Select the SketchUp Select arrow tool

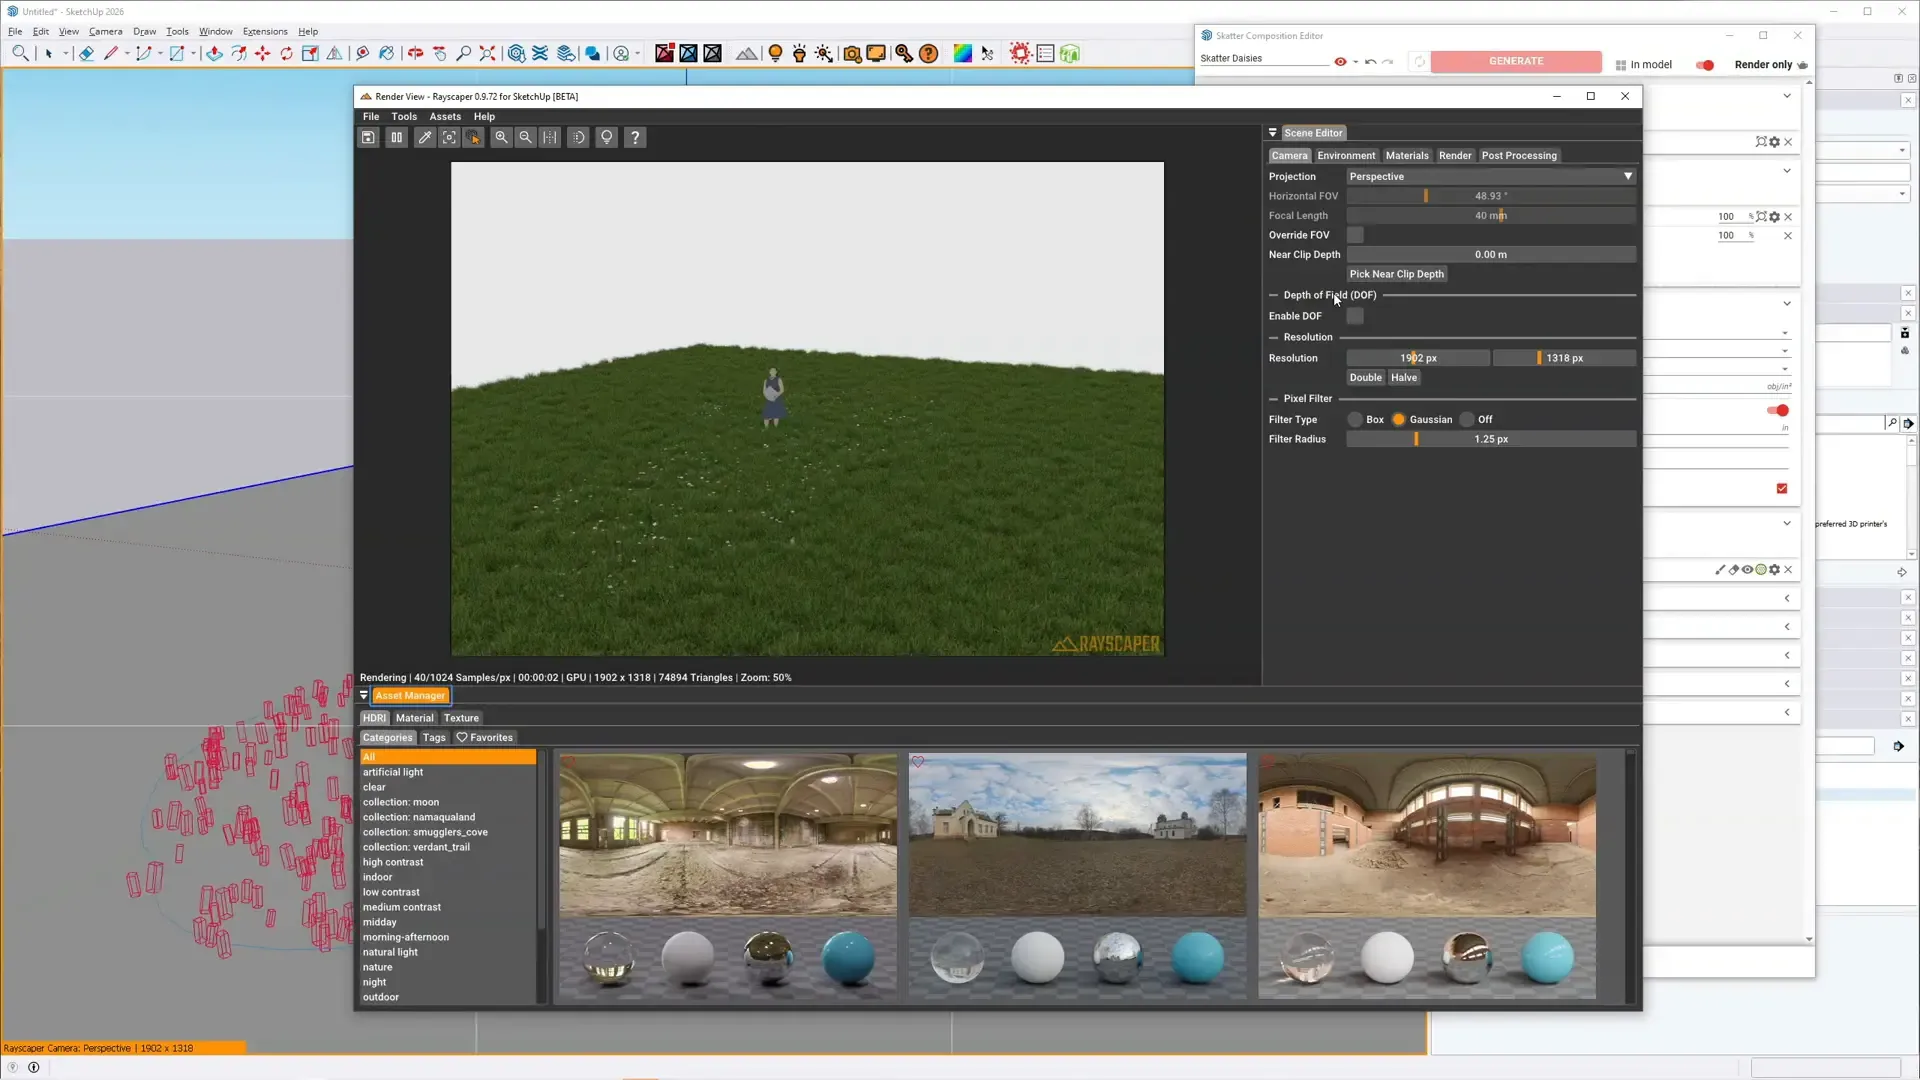[x=48, y=54]
